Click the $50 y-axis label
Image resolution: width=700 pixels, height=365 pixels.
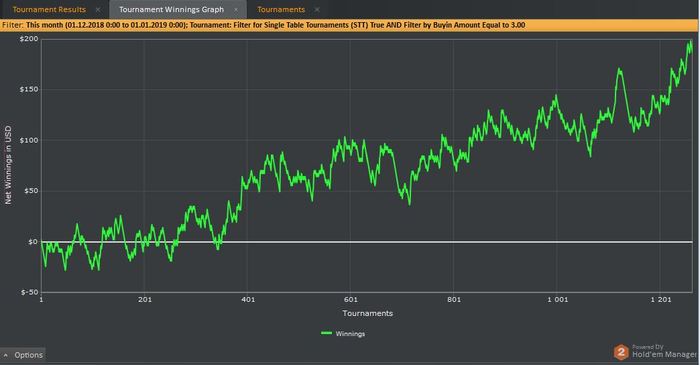[31, 191]
